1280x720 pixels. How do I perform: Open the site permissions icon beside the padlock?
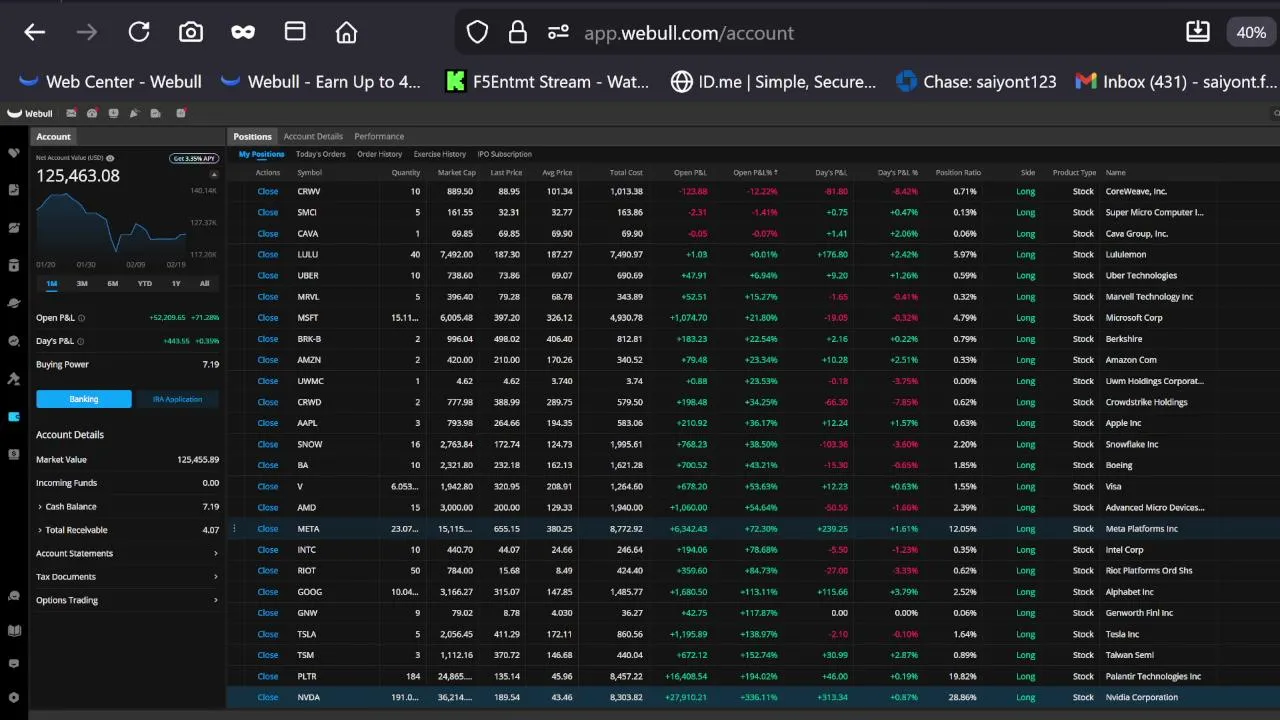click(558, 33)
